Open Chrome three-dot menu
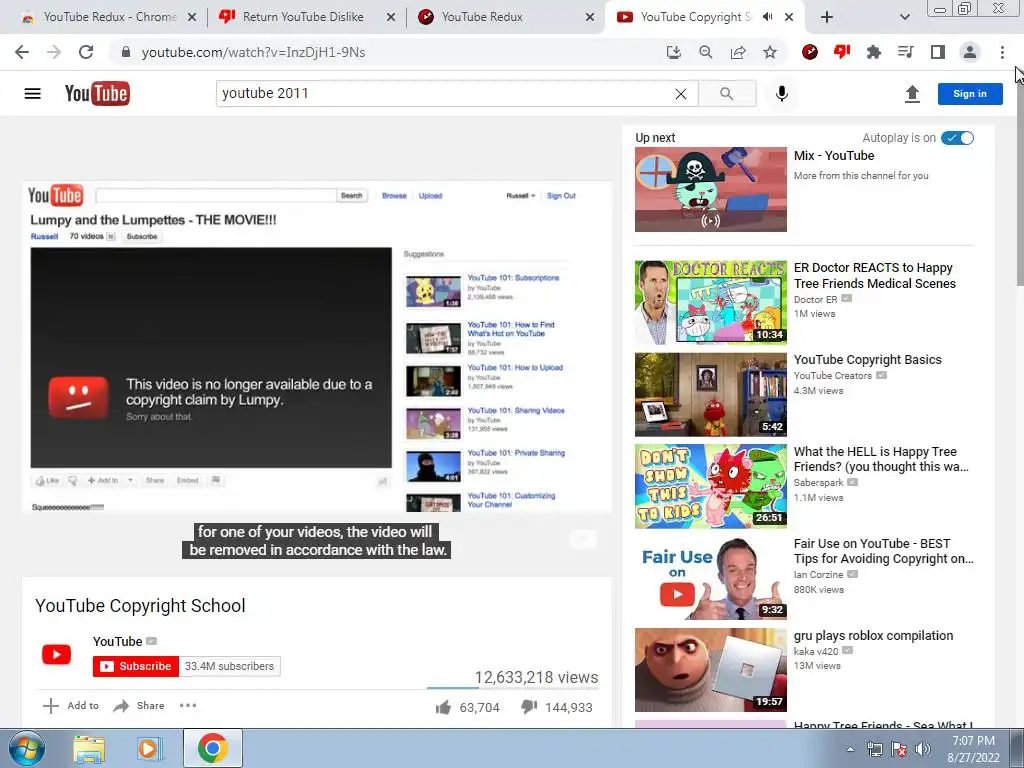Image resolution: width=1024 pixels, height=768 pixels. click(1002, 52)
